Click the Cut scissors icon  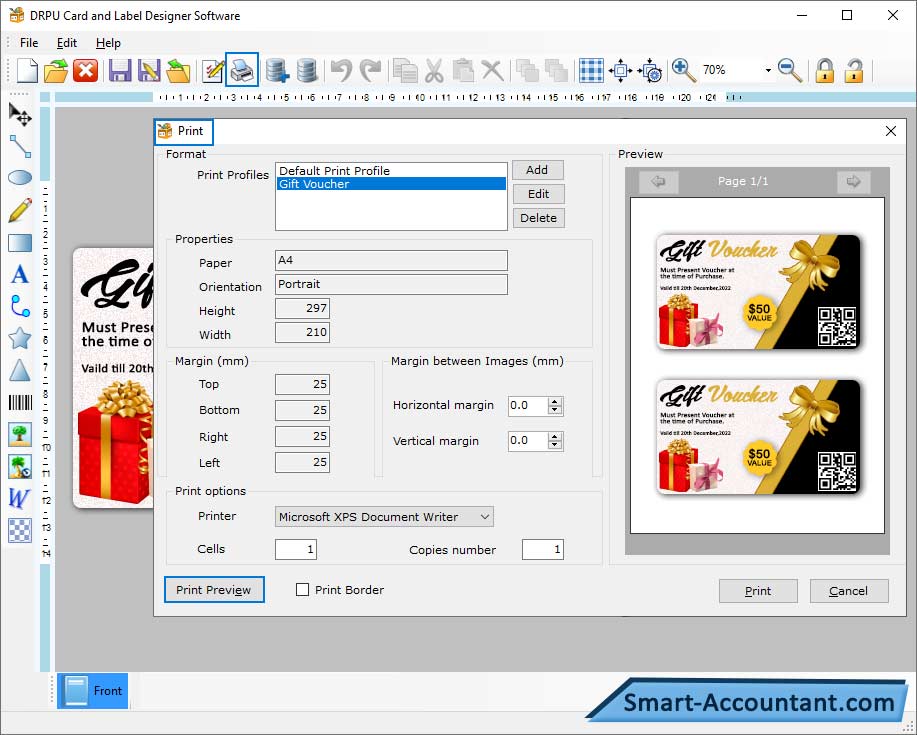point(434,71)
